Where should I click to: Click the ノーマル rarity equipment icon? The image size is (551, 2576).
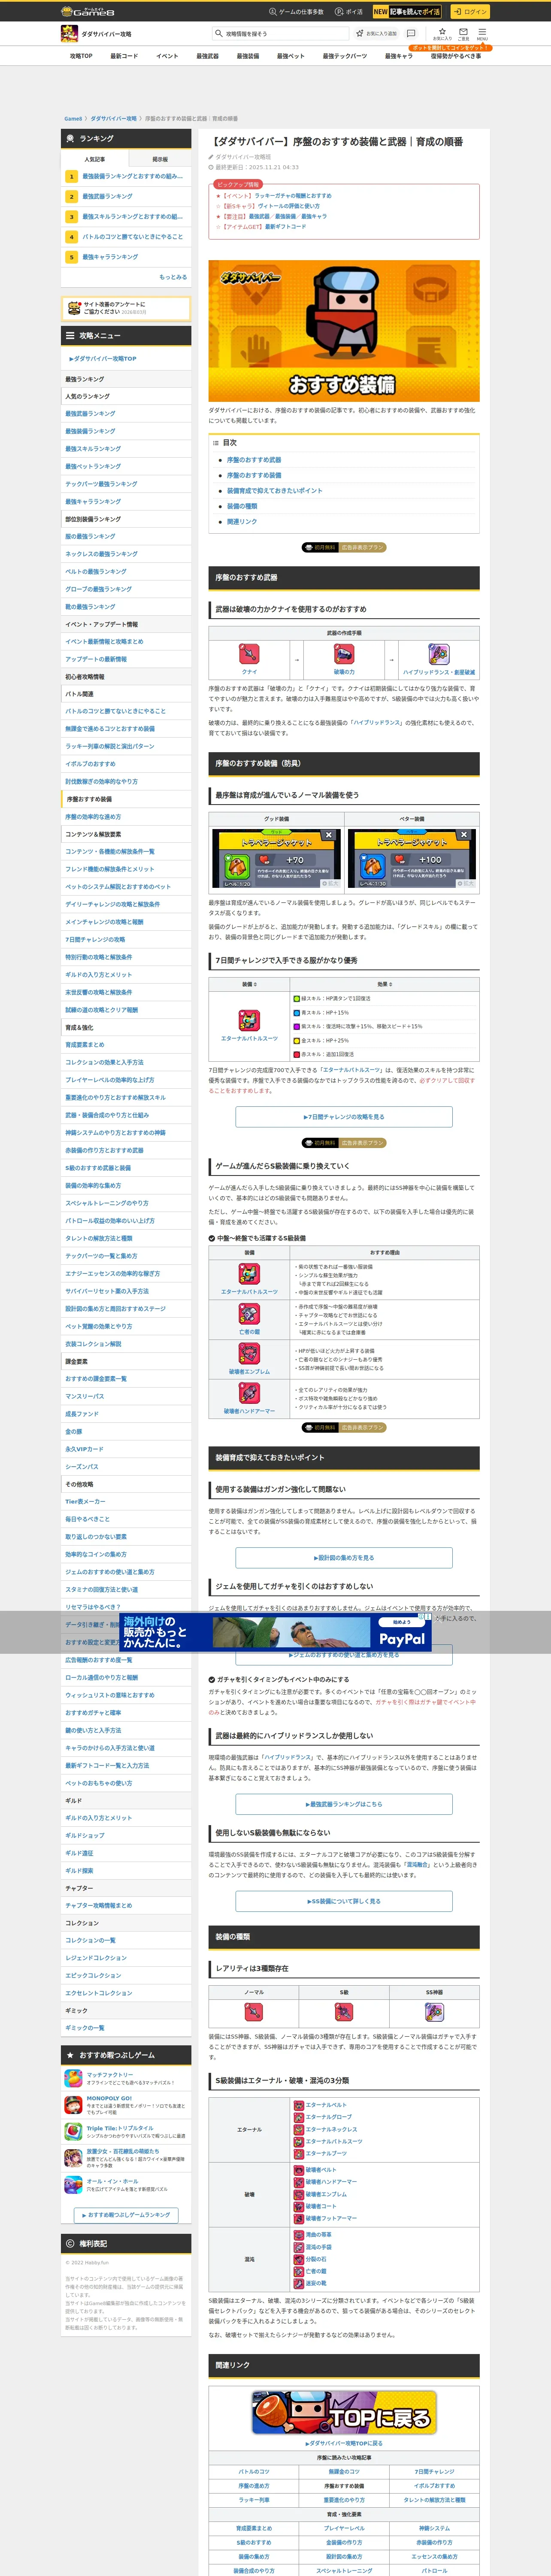click(x=254, y=2012)
